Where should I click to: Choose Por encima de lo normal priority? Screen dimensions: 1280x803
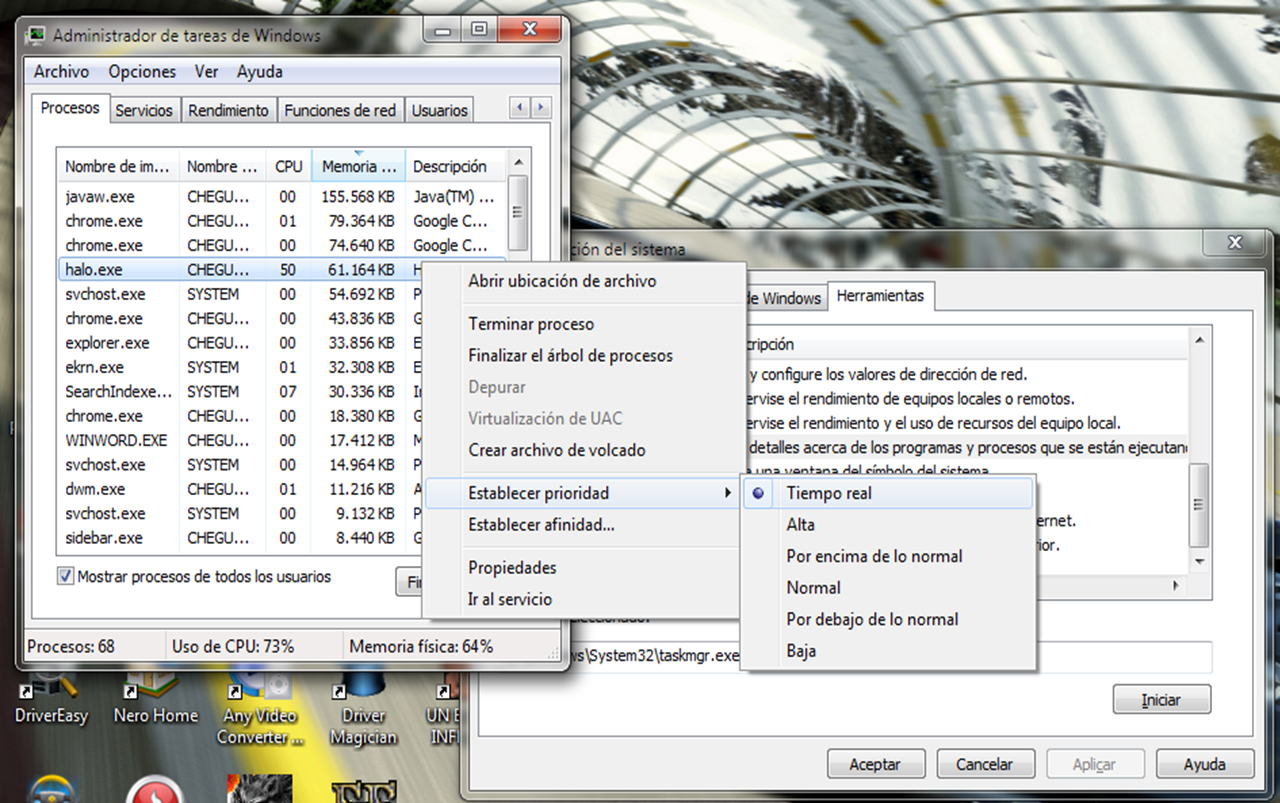(x=887, y=556)
